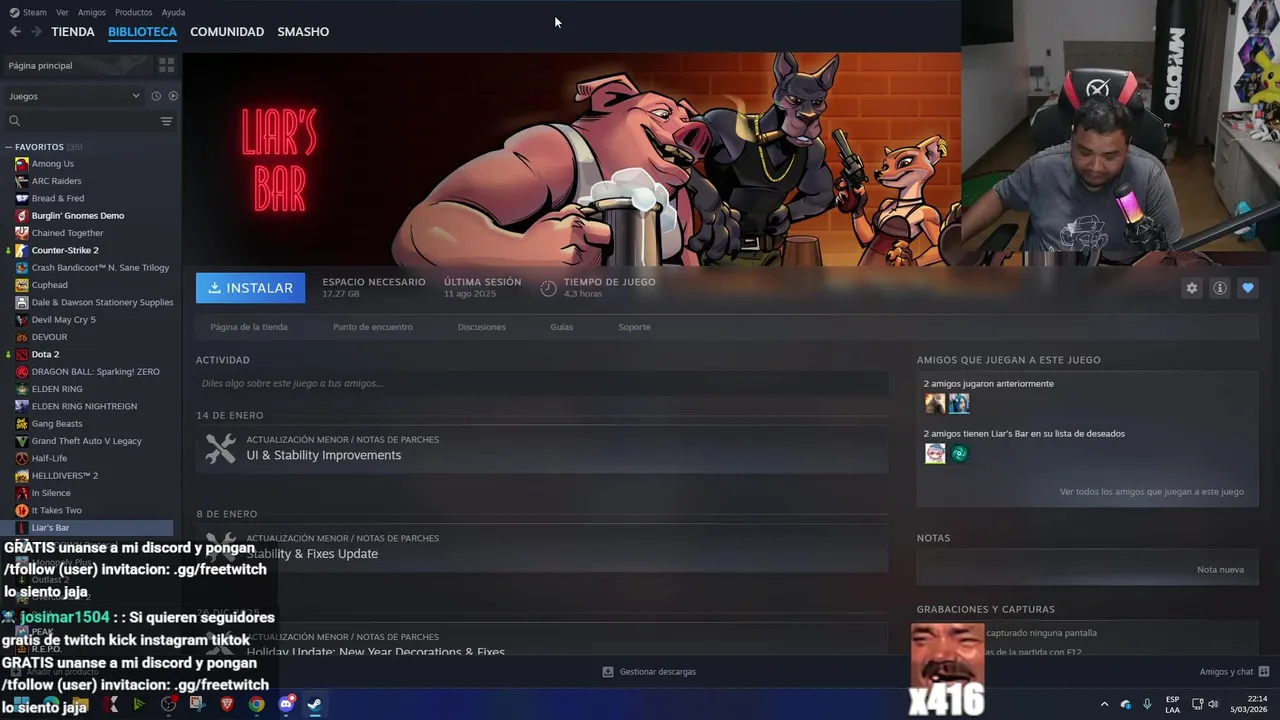1280x720 pixels.
Task: Open Soporte link
Action: pos(634,327)
